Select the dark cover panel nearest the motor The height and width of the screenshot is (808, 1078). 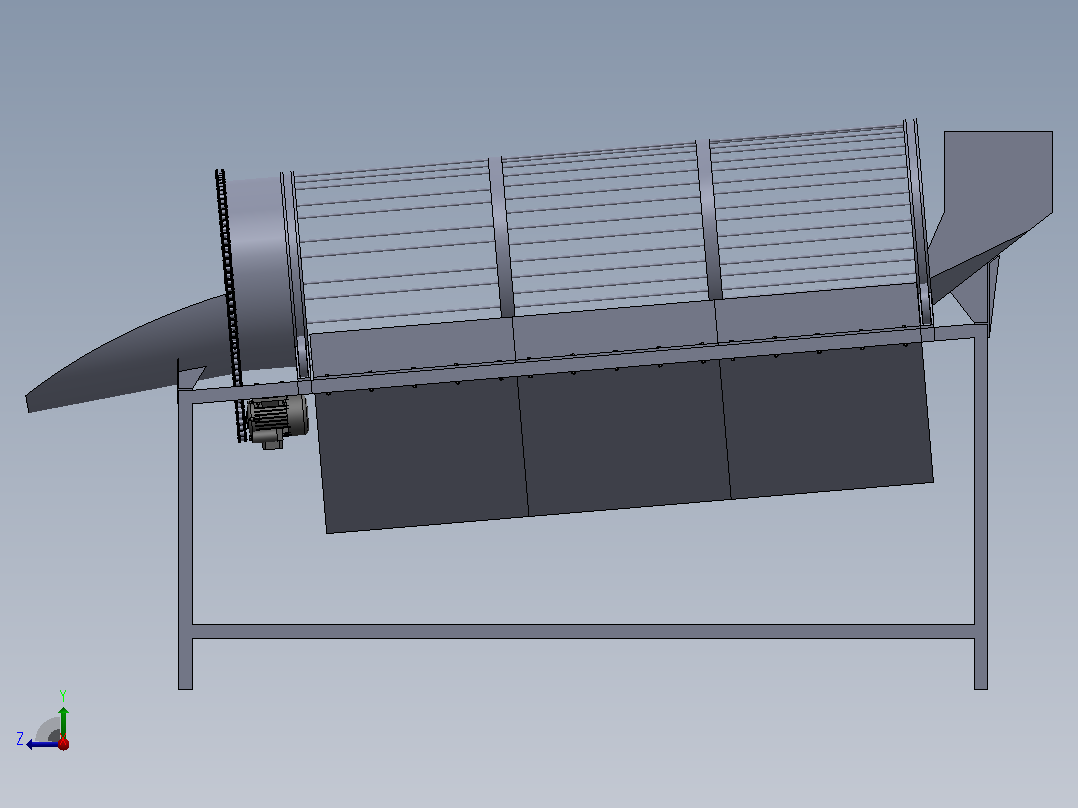click(x=421, y=455)
